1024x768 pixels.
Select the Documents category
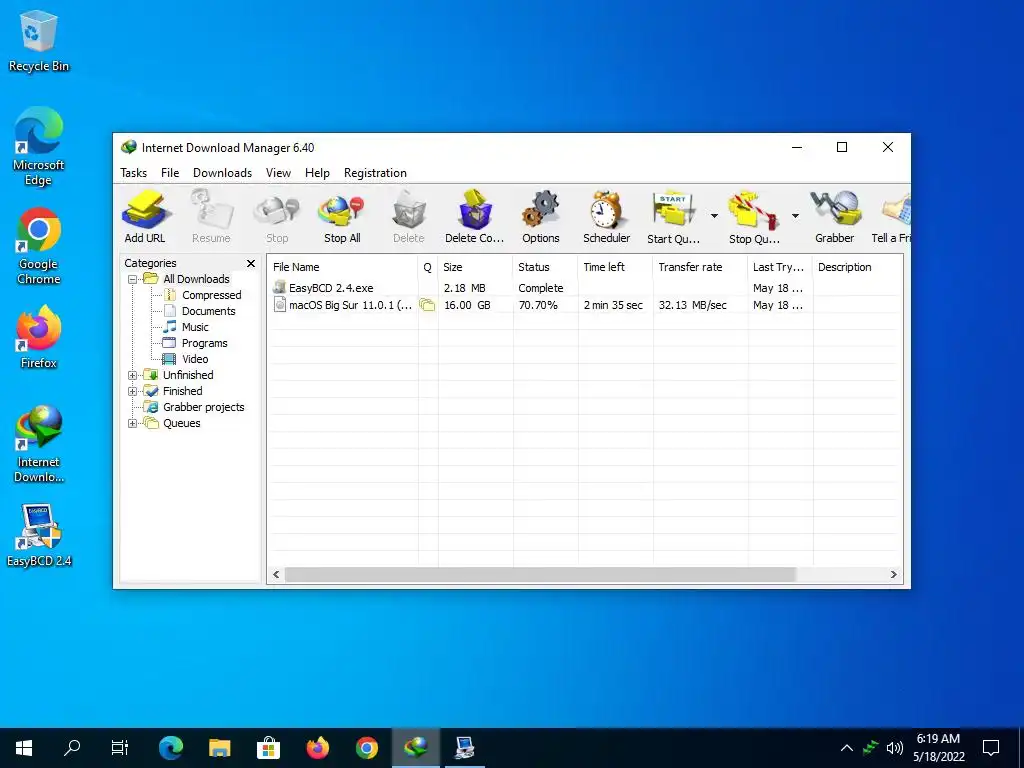click(208, 312)
